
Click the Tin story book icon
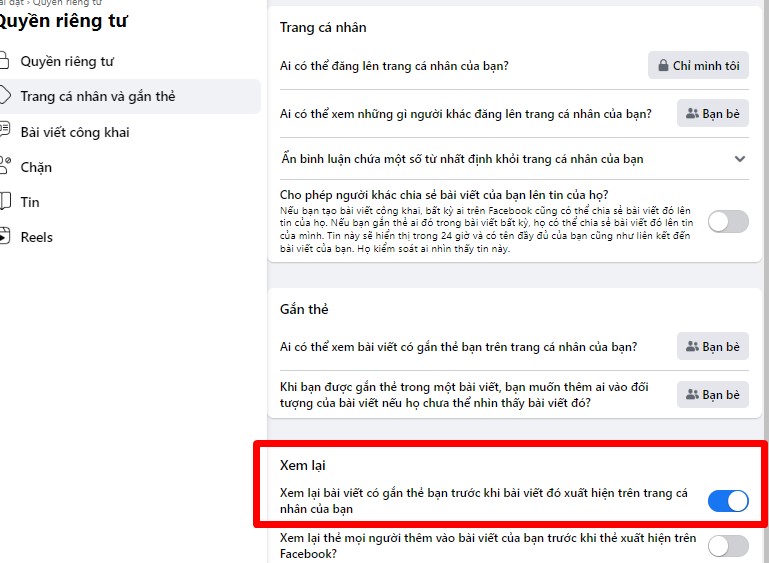pos(4,202)
